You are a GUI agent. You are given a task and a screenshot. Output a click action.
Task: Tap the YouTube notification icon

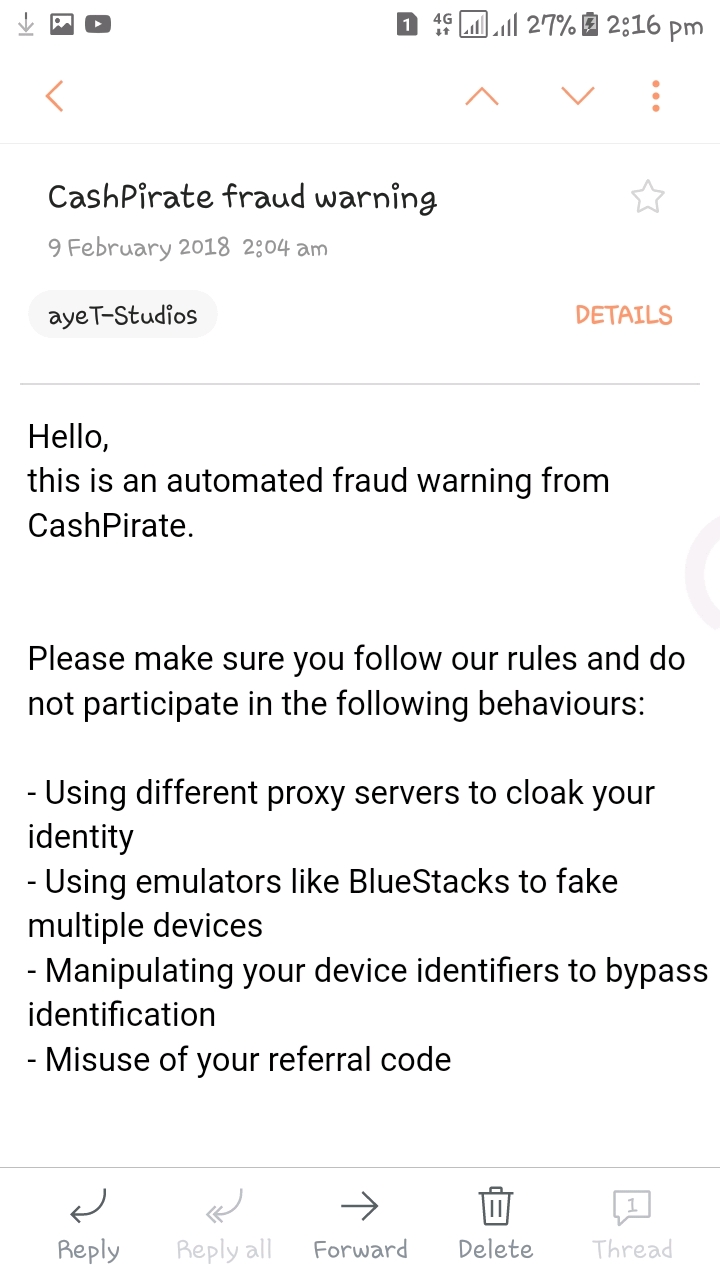pyautogui.click(x=97, y=25)
